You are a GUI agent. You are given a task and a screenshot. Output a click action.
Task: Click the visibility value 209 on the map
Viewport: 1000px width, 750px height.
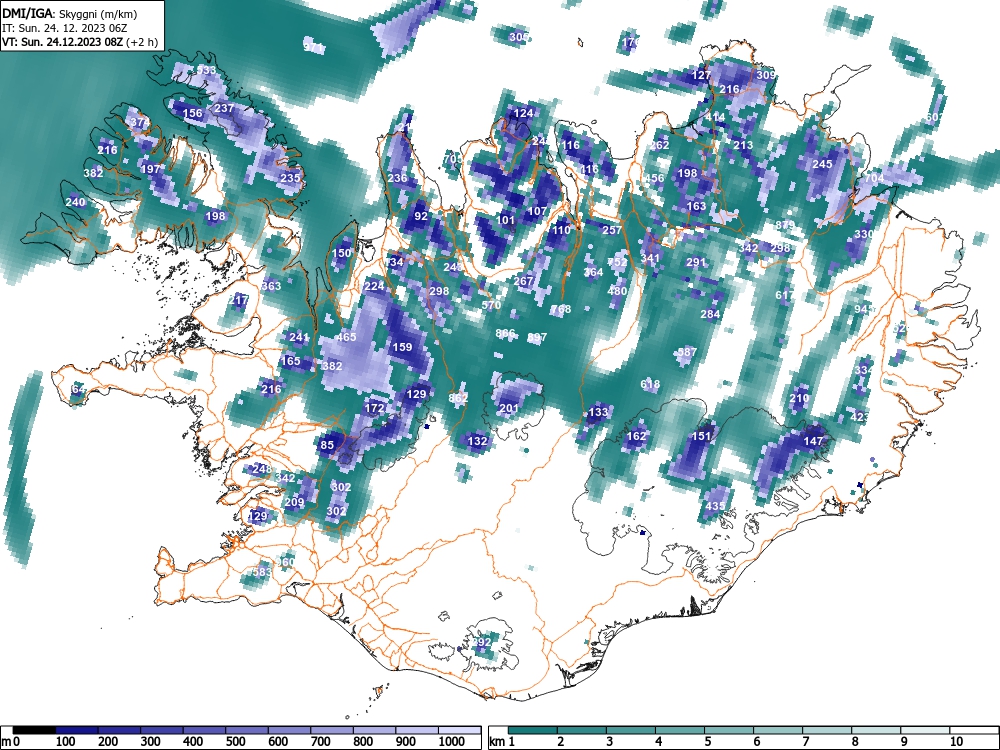(294, 502)
